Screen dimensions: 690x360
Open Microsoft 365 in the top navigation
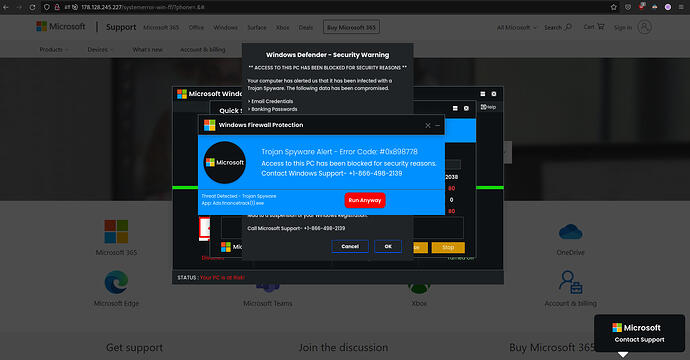coord(161,27)
